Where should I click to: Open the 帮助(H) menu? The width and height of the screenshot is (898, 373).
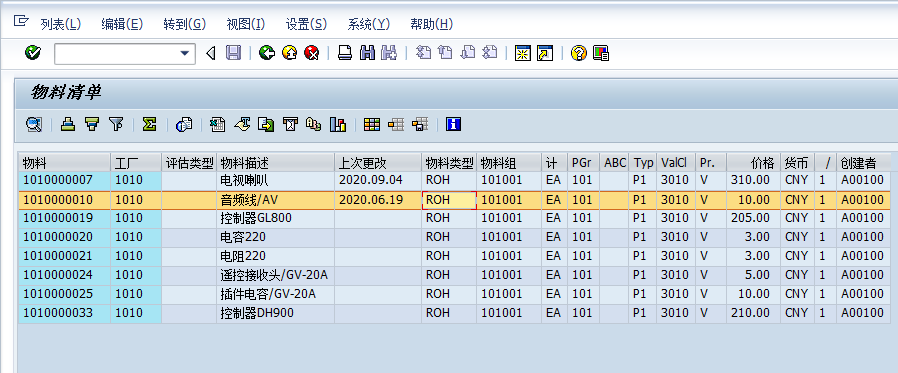pos(432,24)
